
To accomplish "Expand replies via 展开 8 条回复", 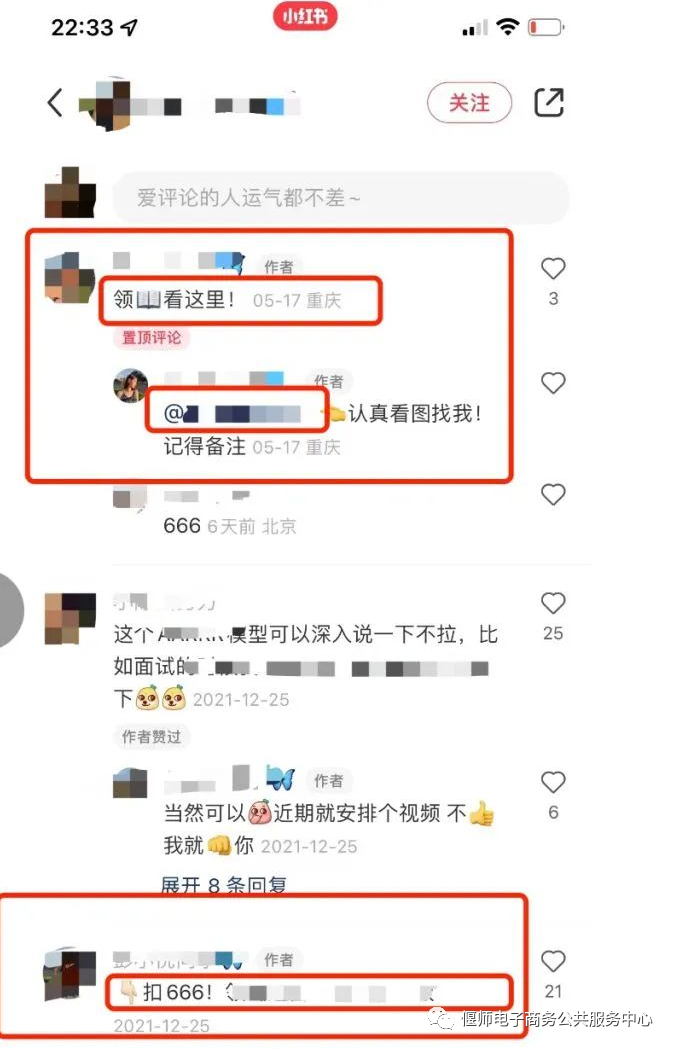I will [224, 886].
